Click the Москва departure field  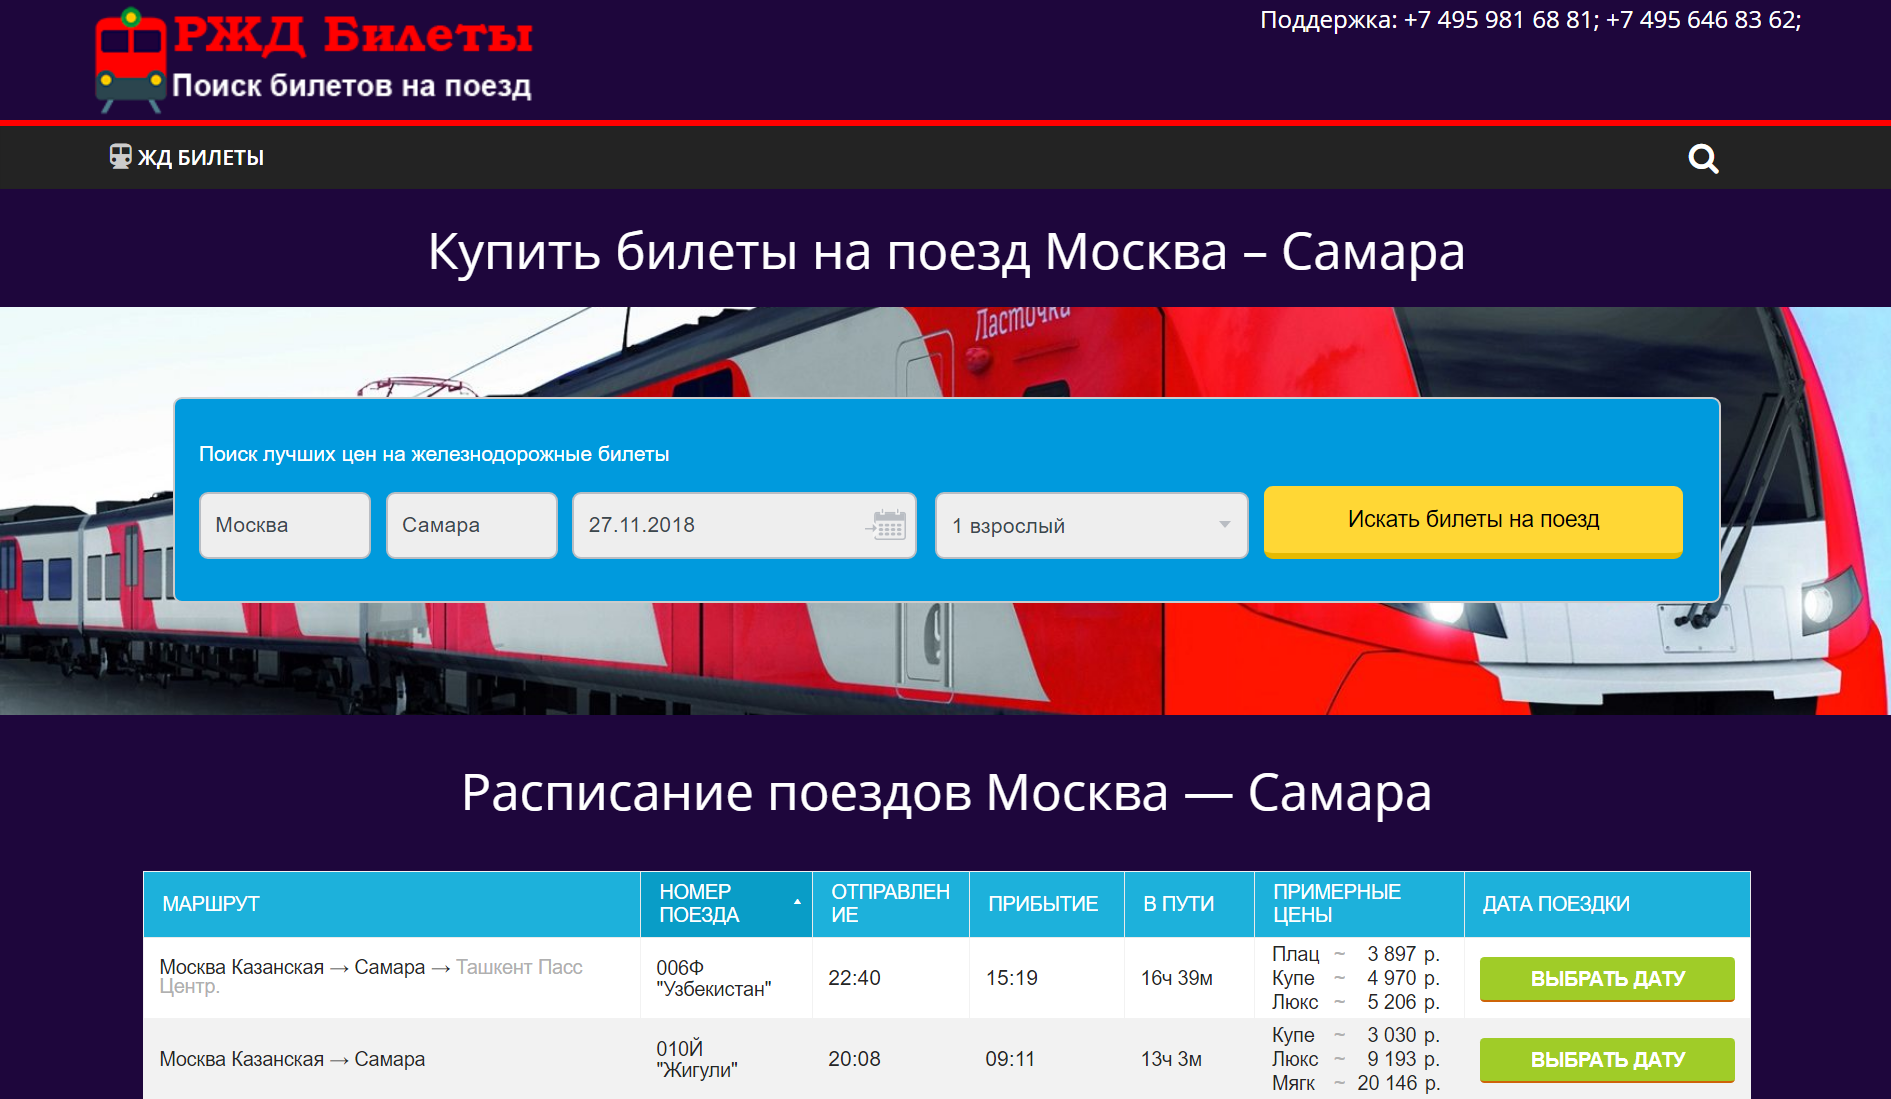pyautogui.click(x=285, y=525)
